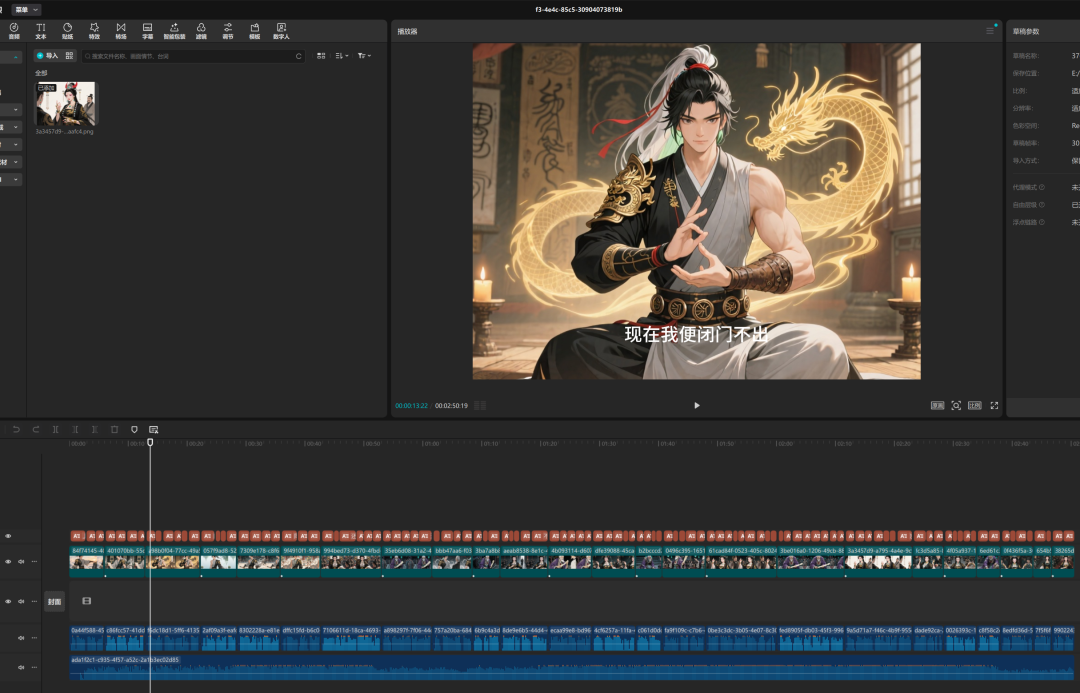Toggle visibility of the main video track
Viewport: 1080px width, 693px height.
(x=8, y=561)
